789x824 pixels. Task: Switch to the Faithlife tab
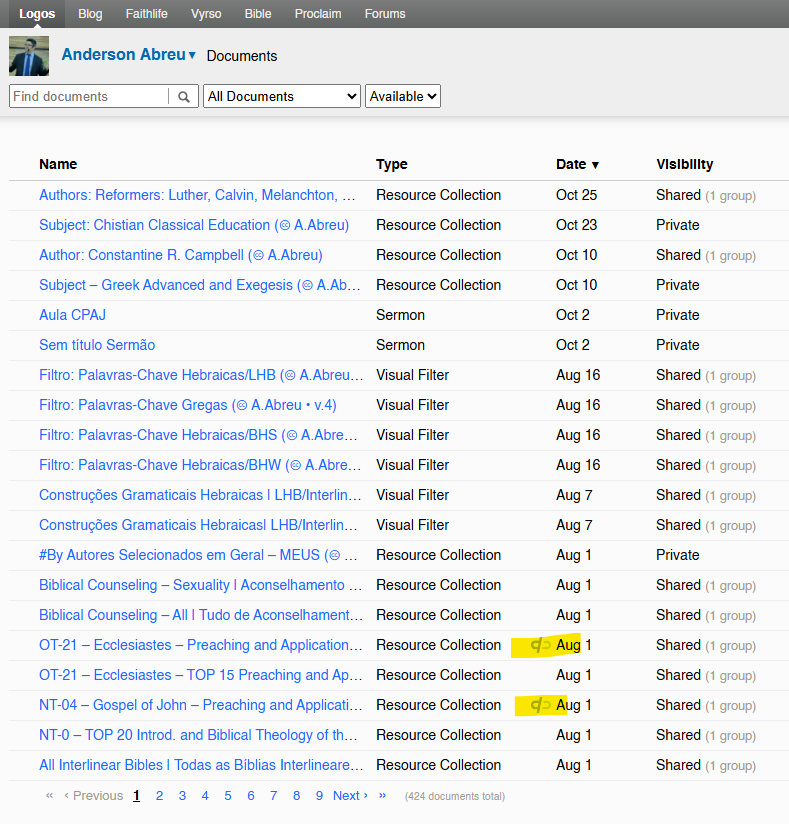[146, 14]
